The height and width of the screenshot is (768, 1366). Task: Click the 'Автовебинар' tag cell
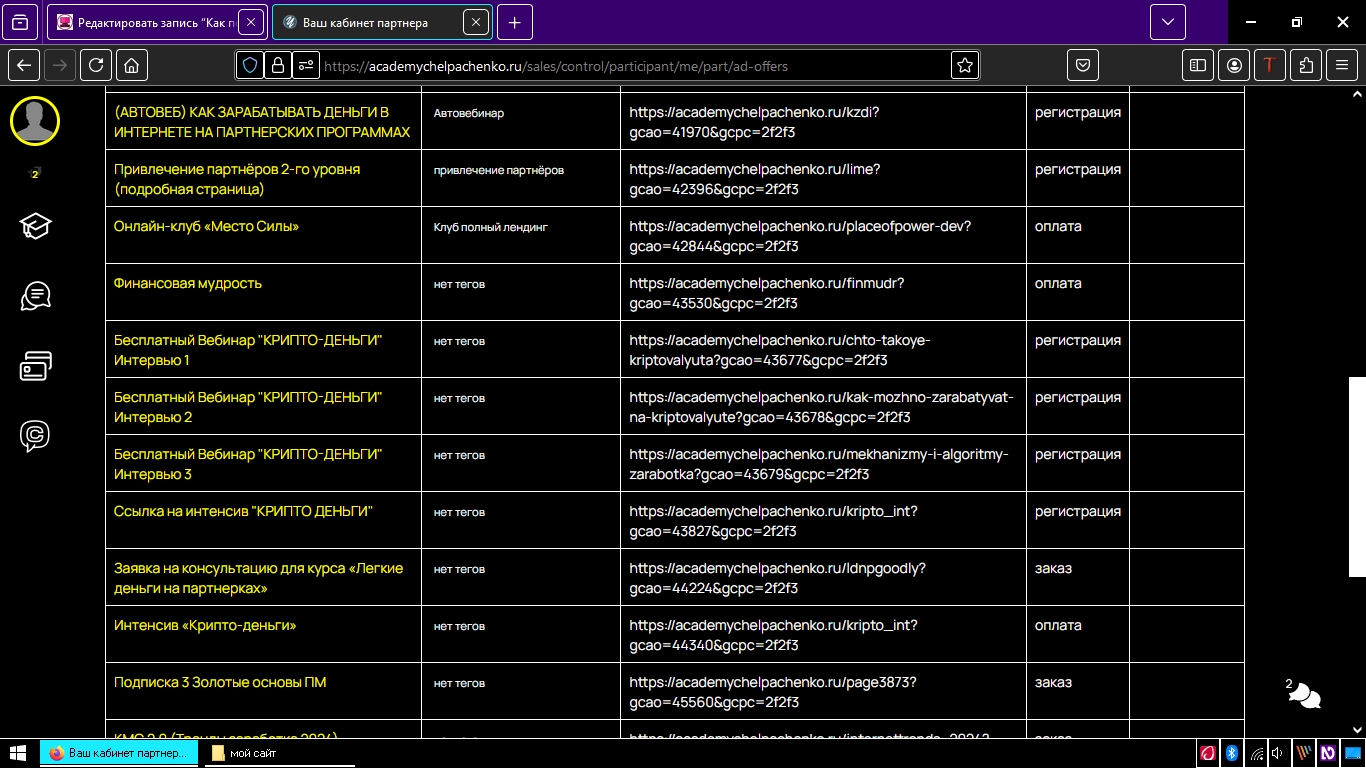(469, 113)
